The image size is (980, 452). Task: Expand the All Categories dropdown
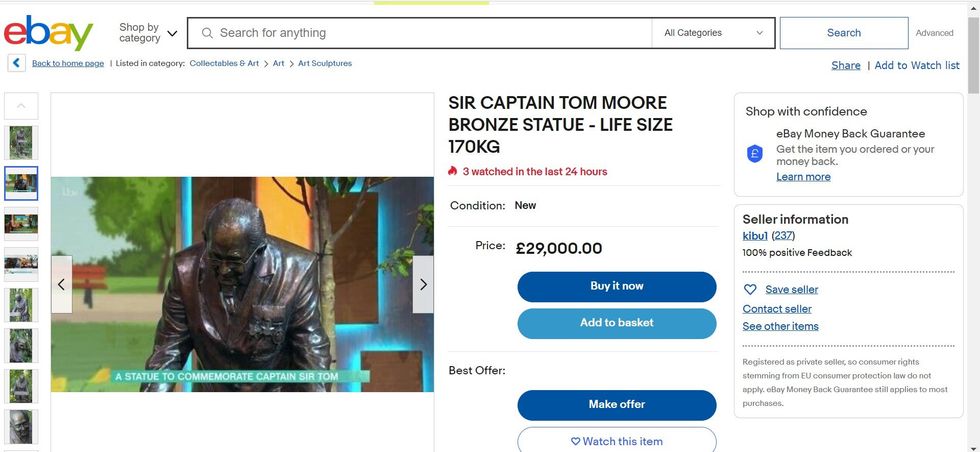tap(714, 33)
